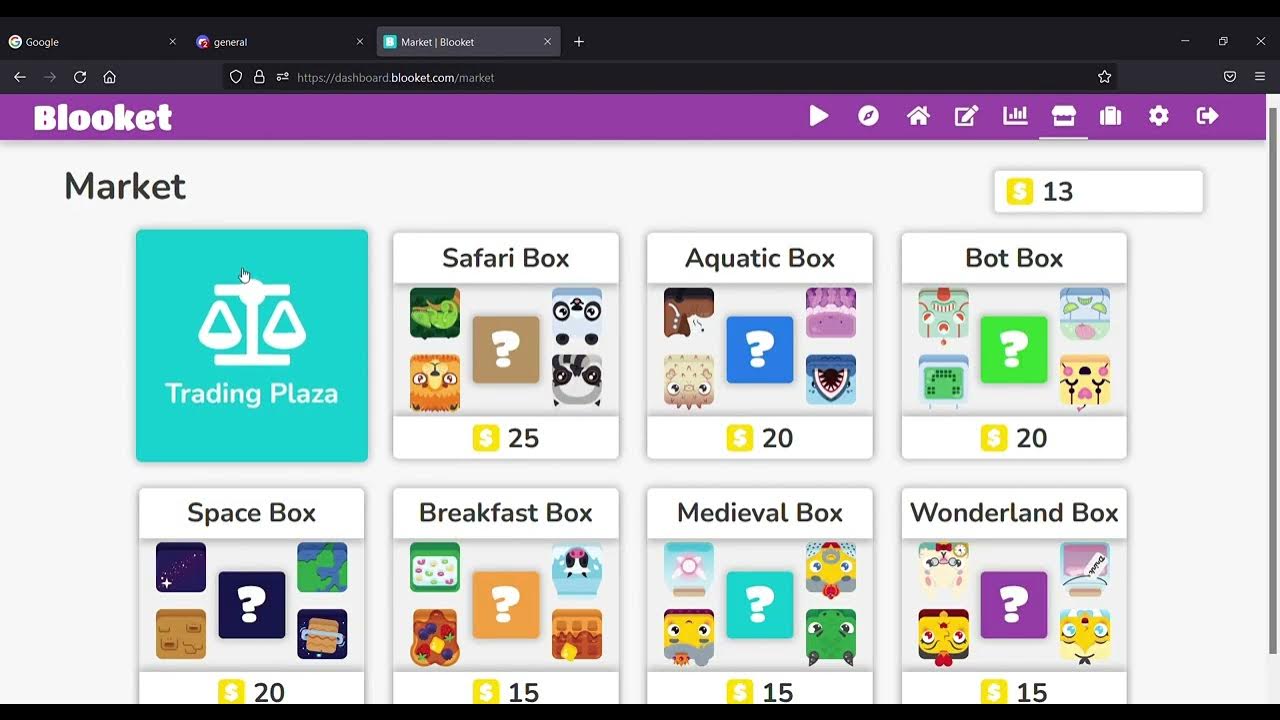Switch to the Google browser tab
This screenshot has width=1280, height=720.
[x=92, y=42]
